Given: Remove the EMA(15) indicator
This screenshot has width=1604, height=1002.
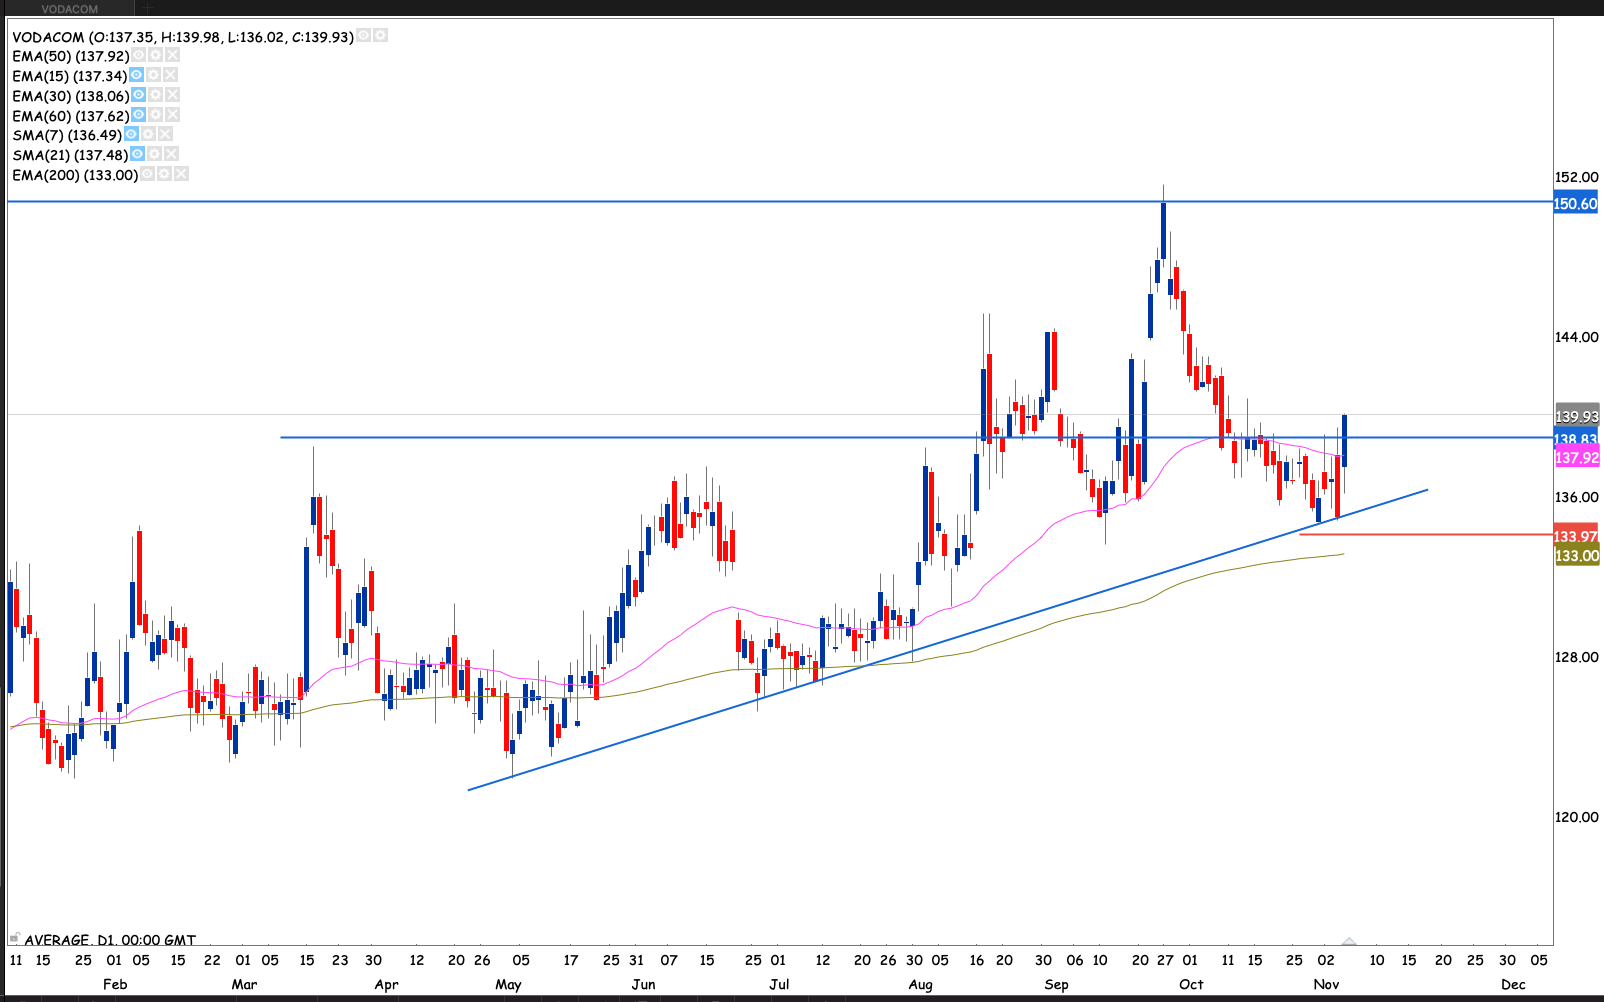Looking at the screenshot, I should 171,75.
